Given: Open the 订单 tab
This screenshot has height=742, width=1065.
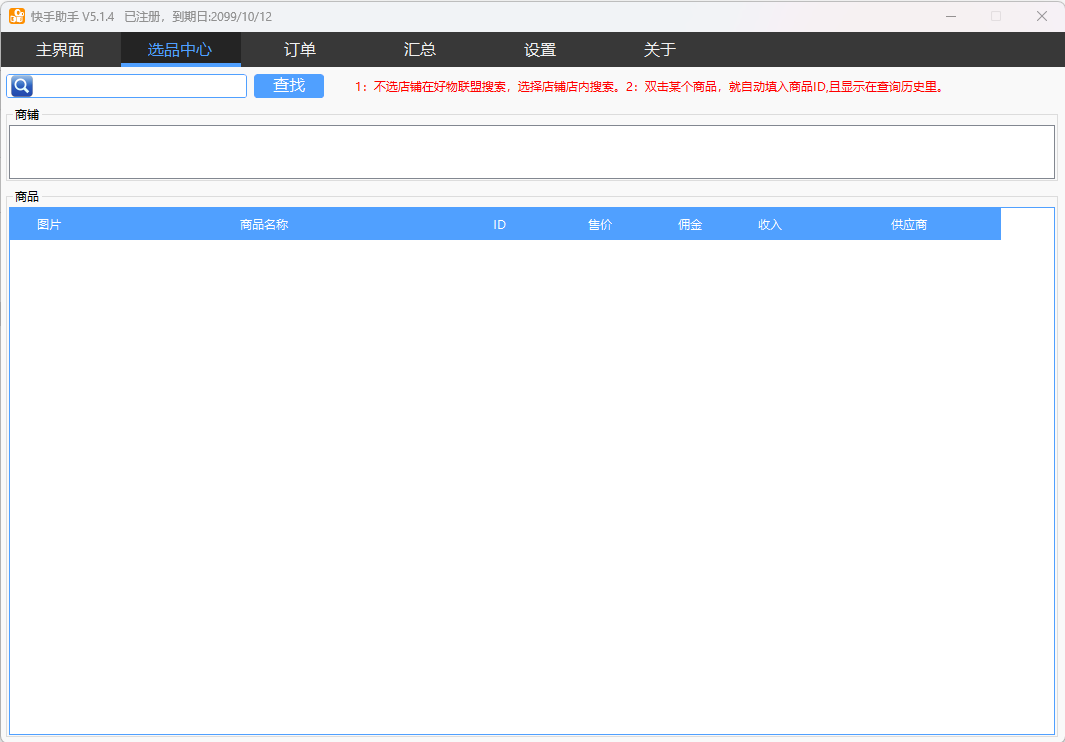Looking at the screenshot, I should (300, 50).
